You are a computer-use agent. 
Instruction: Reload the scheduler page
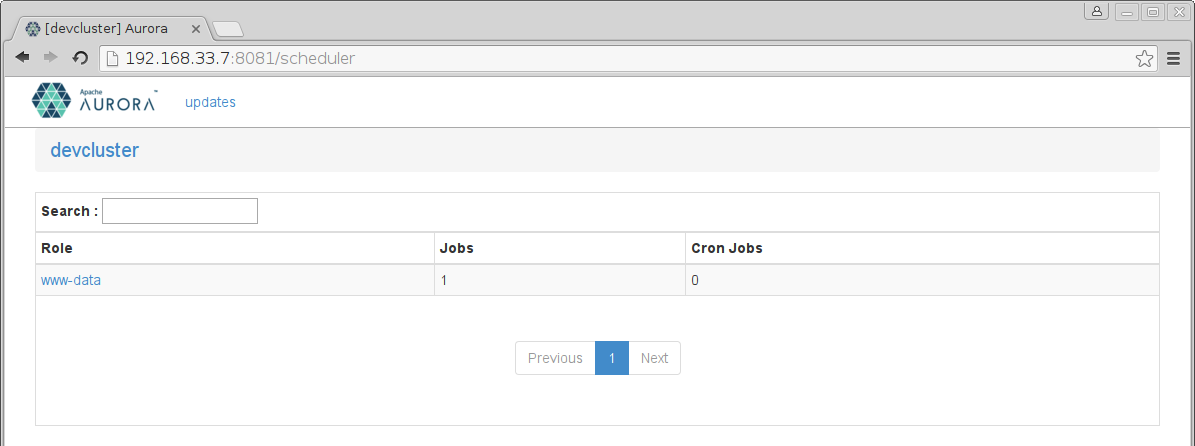[80, 59]
